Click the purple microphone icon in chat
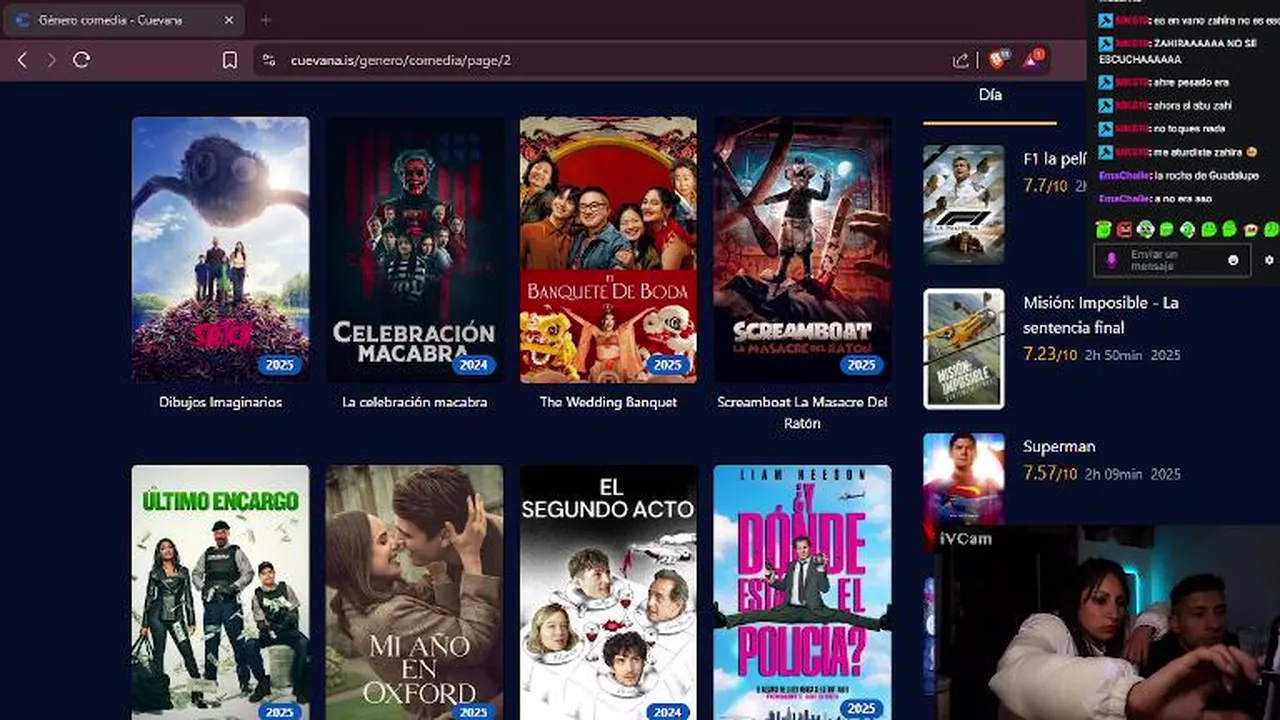The height and width of the screenshot is (720, 1280). (1110, 260)
